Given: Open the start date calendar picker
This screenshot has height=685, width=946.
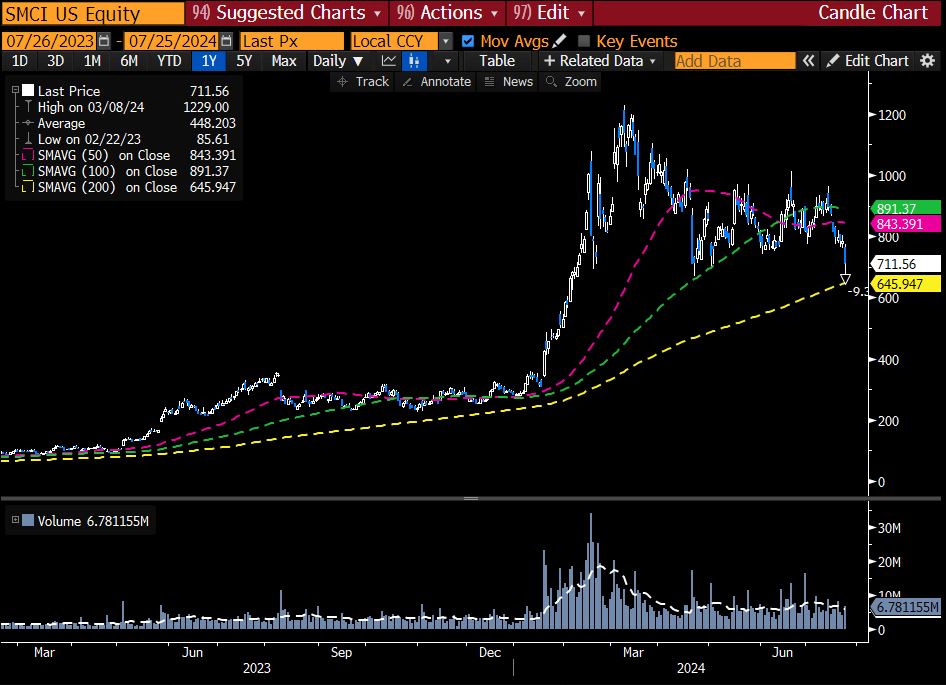Looking at the screenshot, I should [x=104, y=41].
